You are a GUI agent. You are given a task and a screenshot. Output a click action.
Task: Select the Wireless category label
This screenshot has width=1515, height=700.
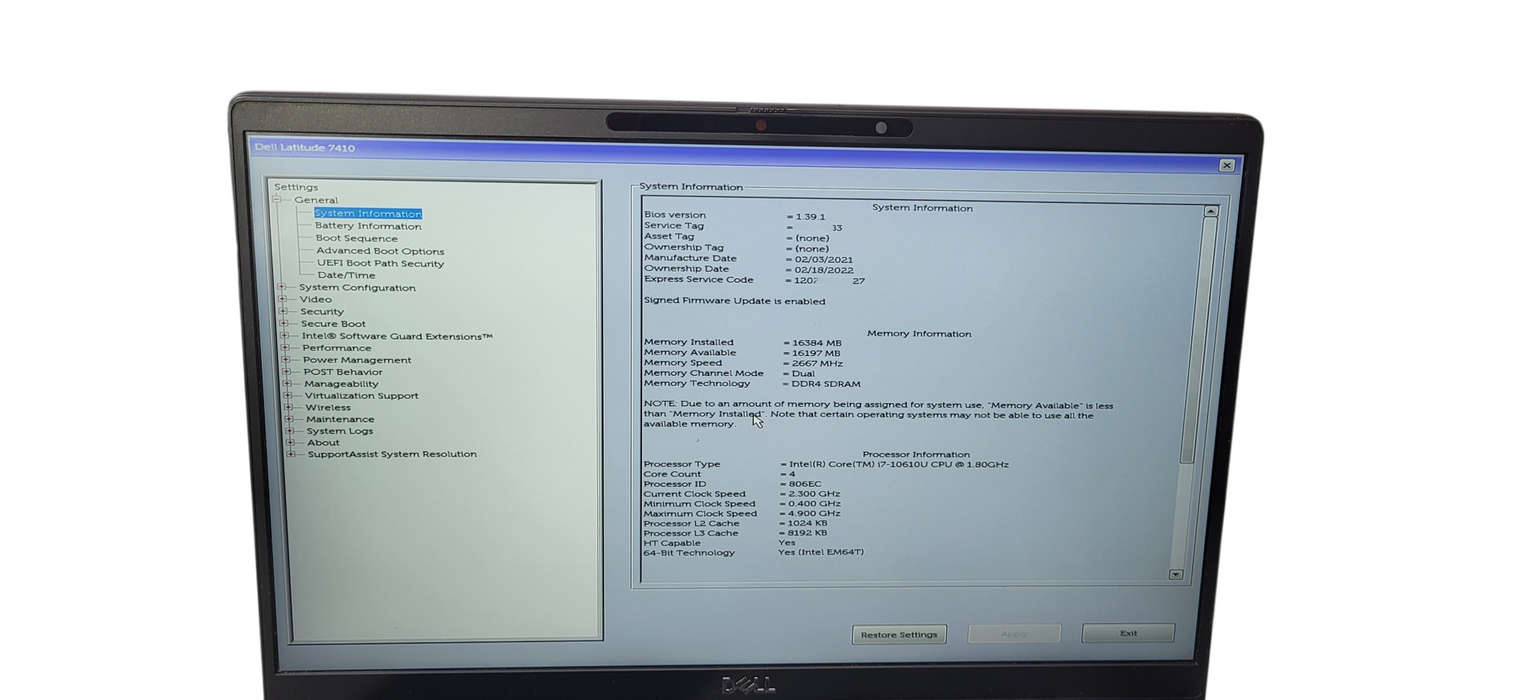click(x=328, y=408)
